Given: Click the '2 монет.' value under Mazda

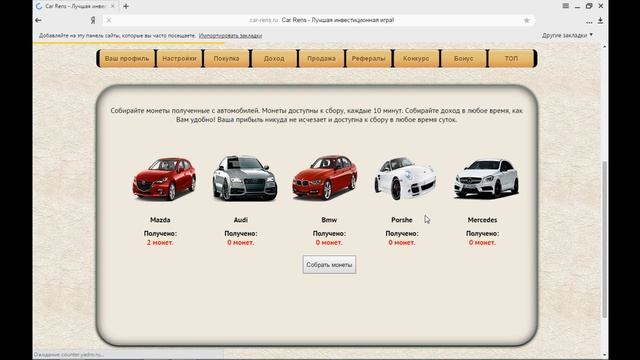Looking at the screenshot, I should coord(160,242).
